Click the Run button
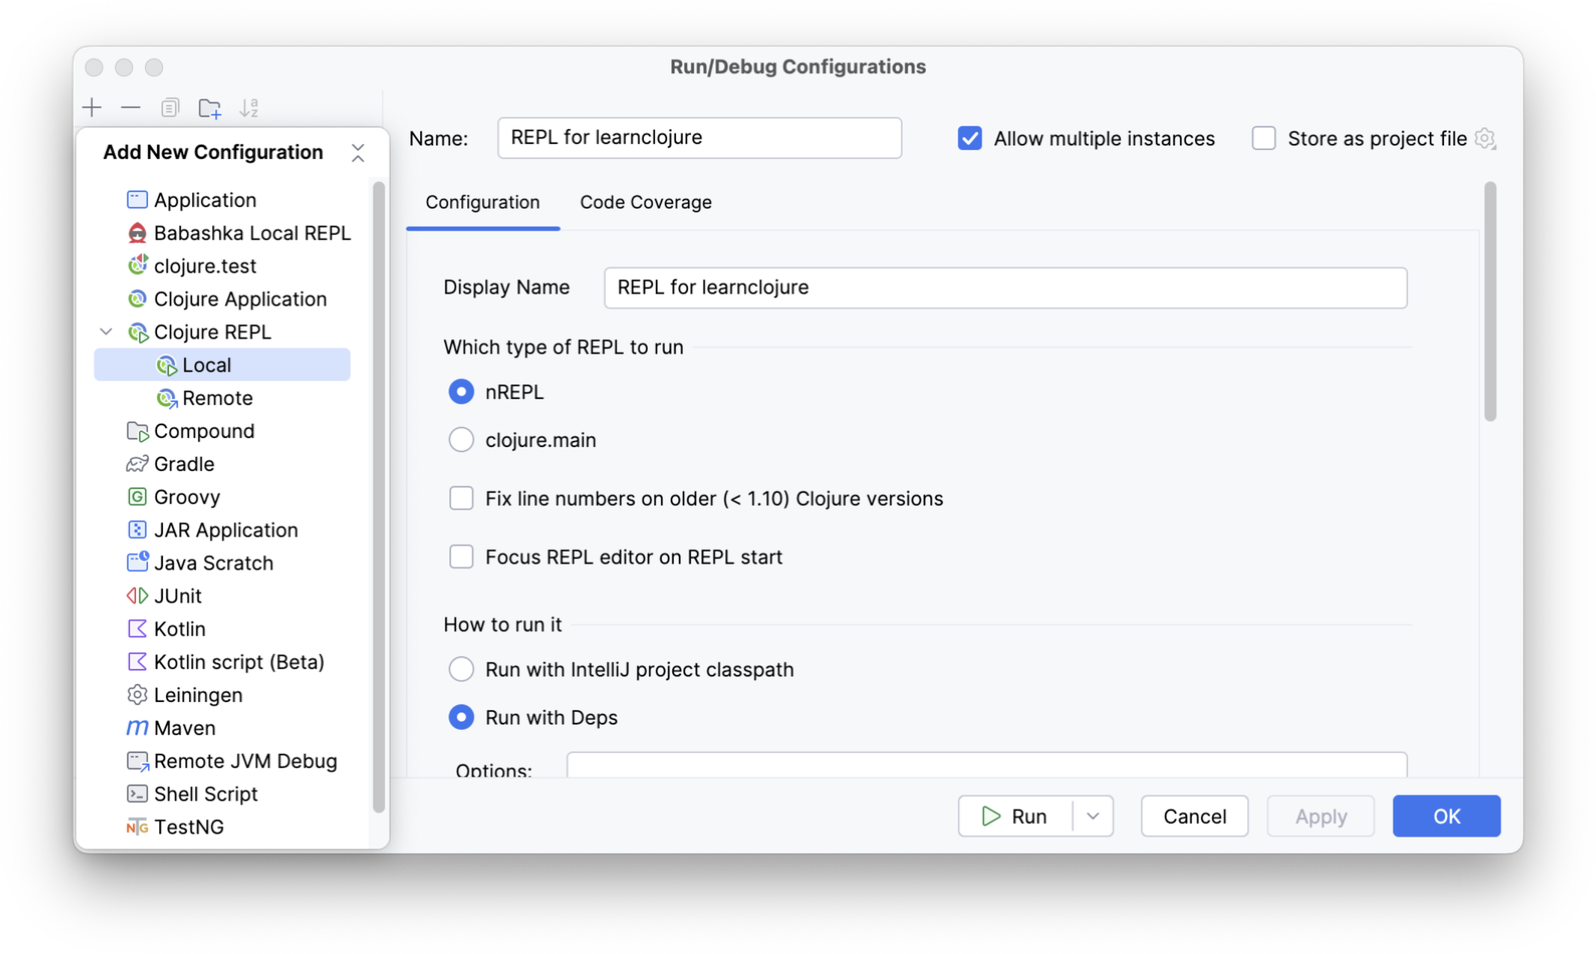 1015,816
